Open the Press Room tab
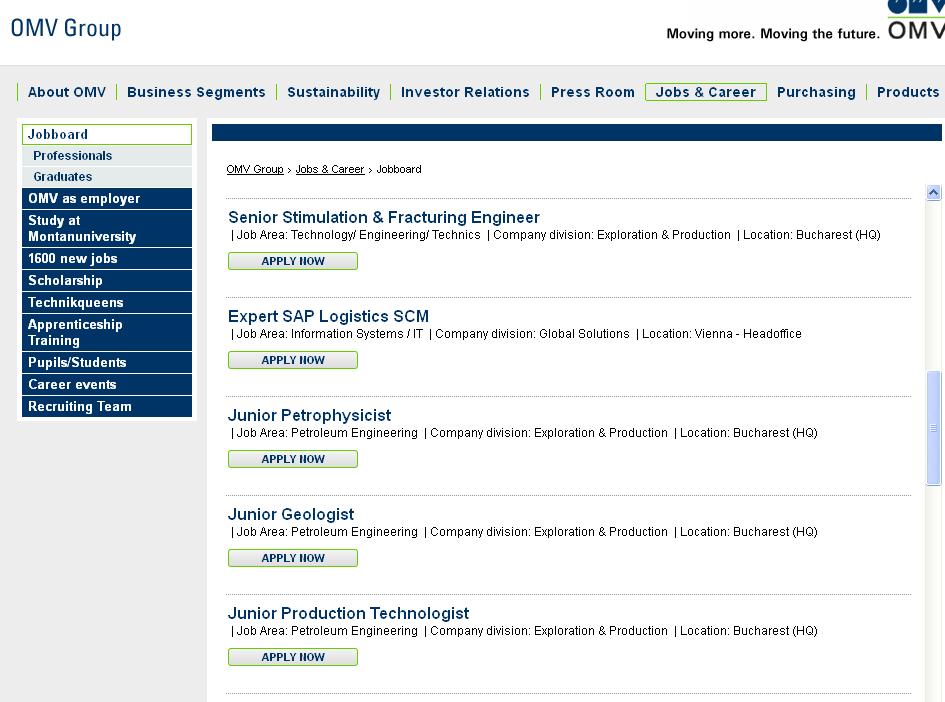This screenshot has width=945, height=702. click(592, 92)
